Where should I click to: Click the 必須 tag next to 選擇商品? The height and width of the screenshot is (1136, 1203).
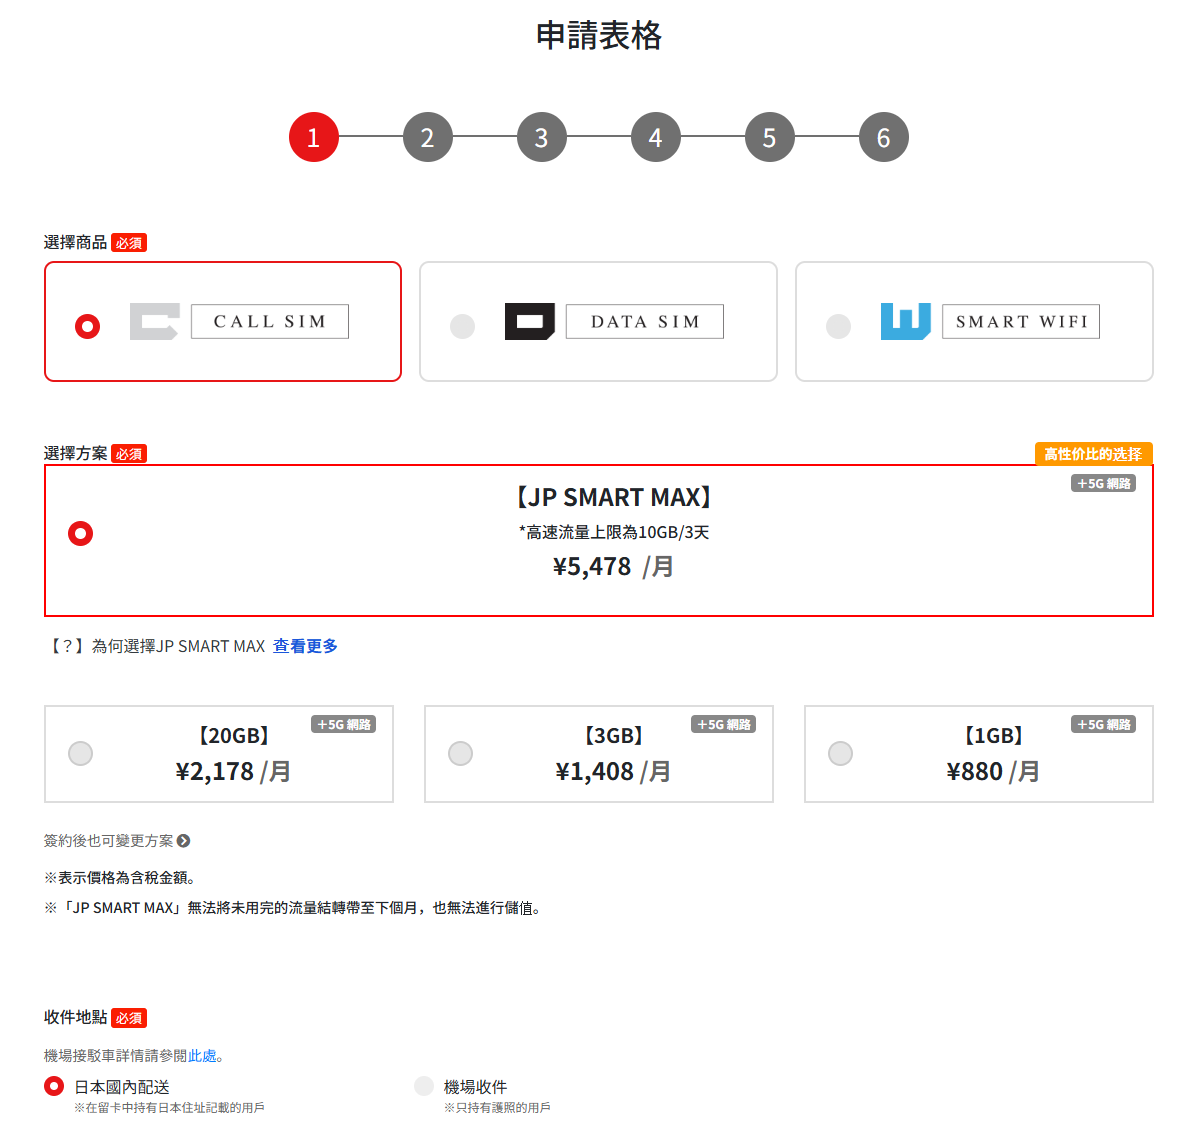pyautogui.click(x=129, y=243)
